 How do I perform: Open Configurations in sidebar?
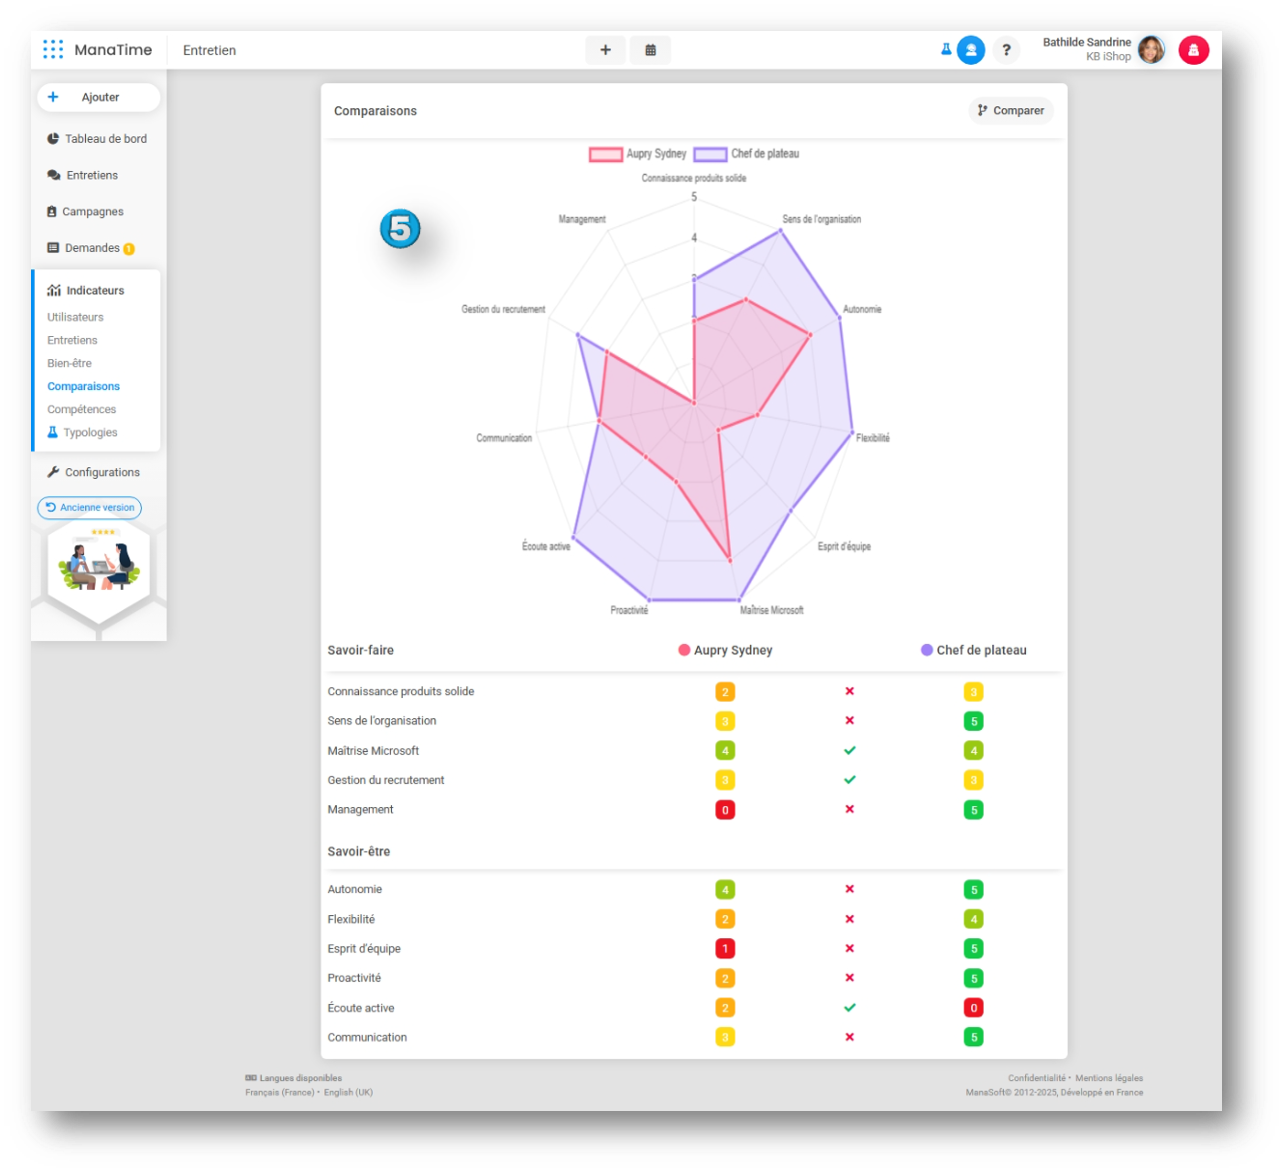93,472
